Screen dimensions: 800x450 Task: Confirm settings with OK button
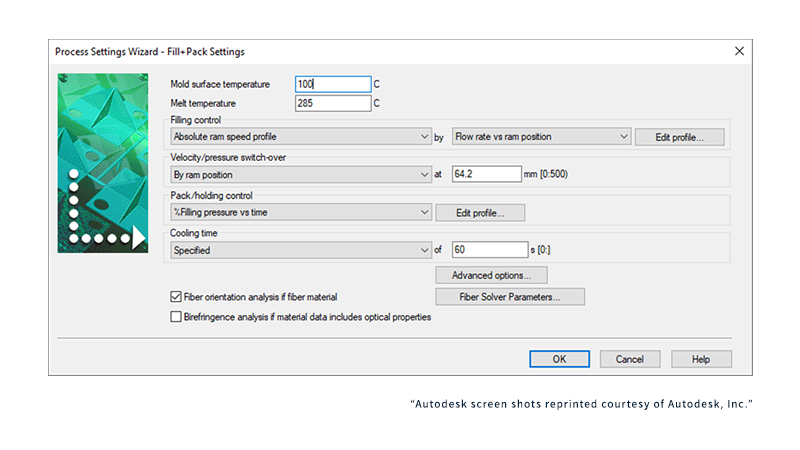tap(559, 359)
